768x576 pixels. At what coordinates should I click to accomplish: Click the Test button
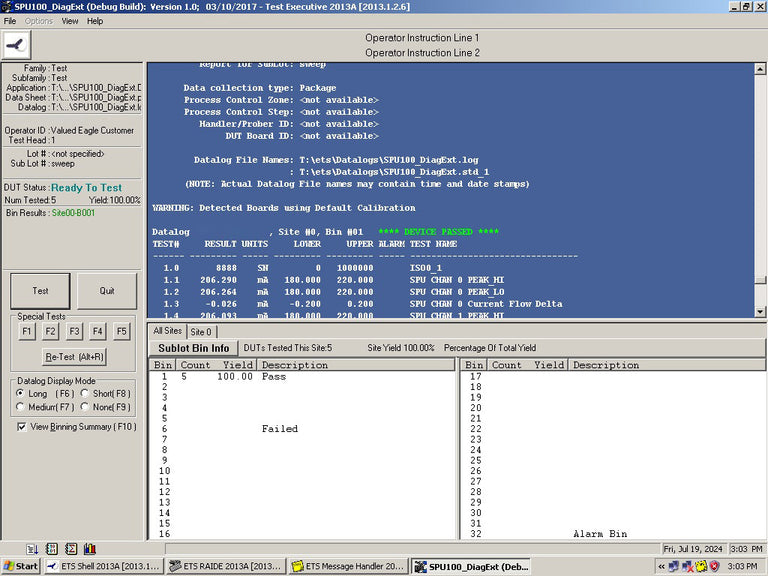click(x=40, y=291)
